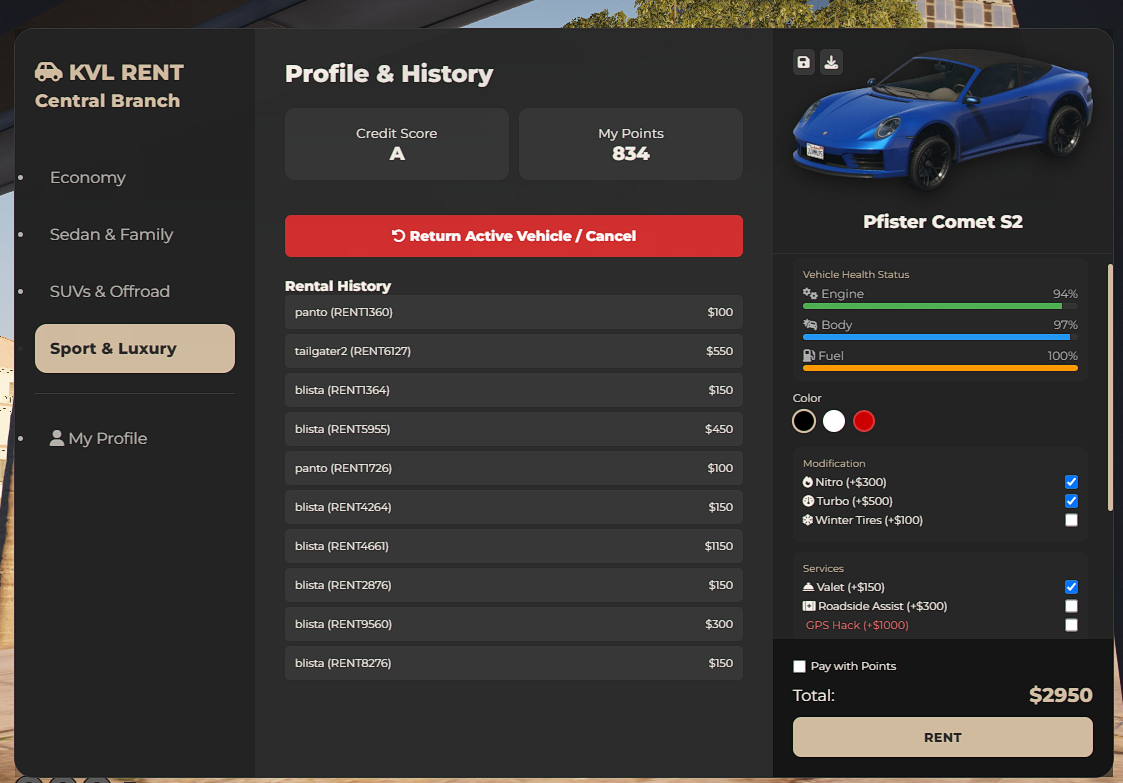1123x783 pixels.
Task: Select history row panto (RENT1360)
Action: 514,312
